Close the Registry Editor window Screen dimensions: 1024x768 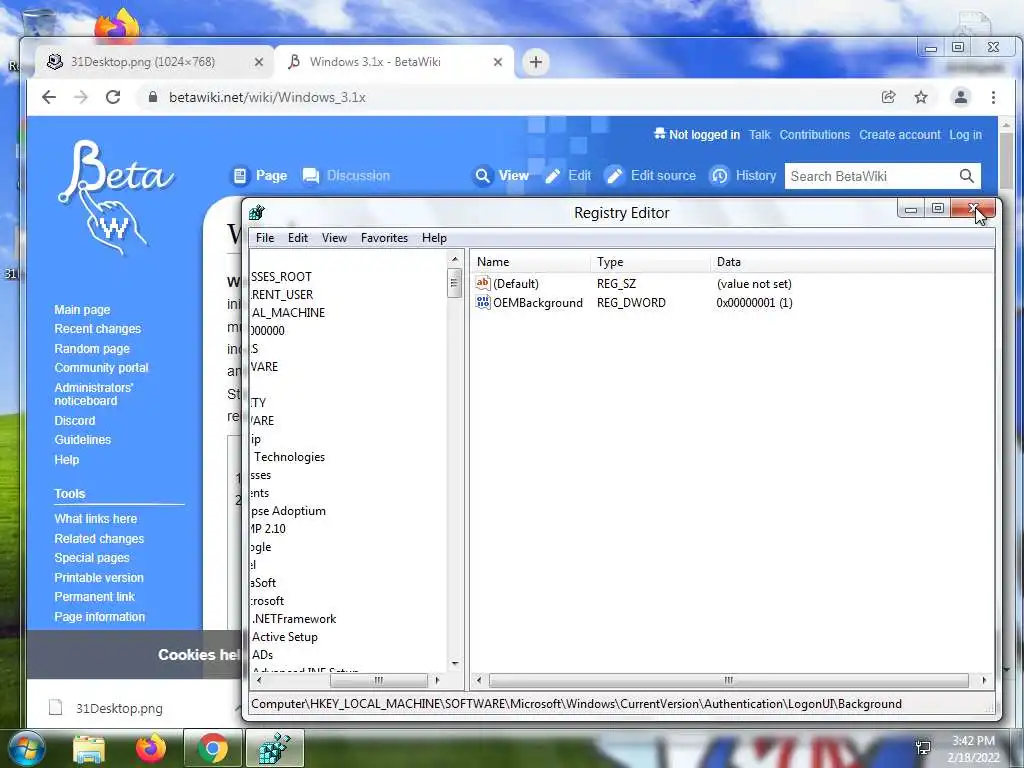973,209
